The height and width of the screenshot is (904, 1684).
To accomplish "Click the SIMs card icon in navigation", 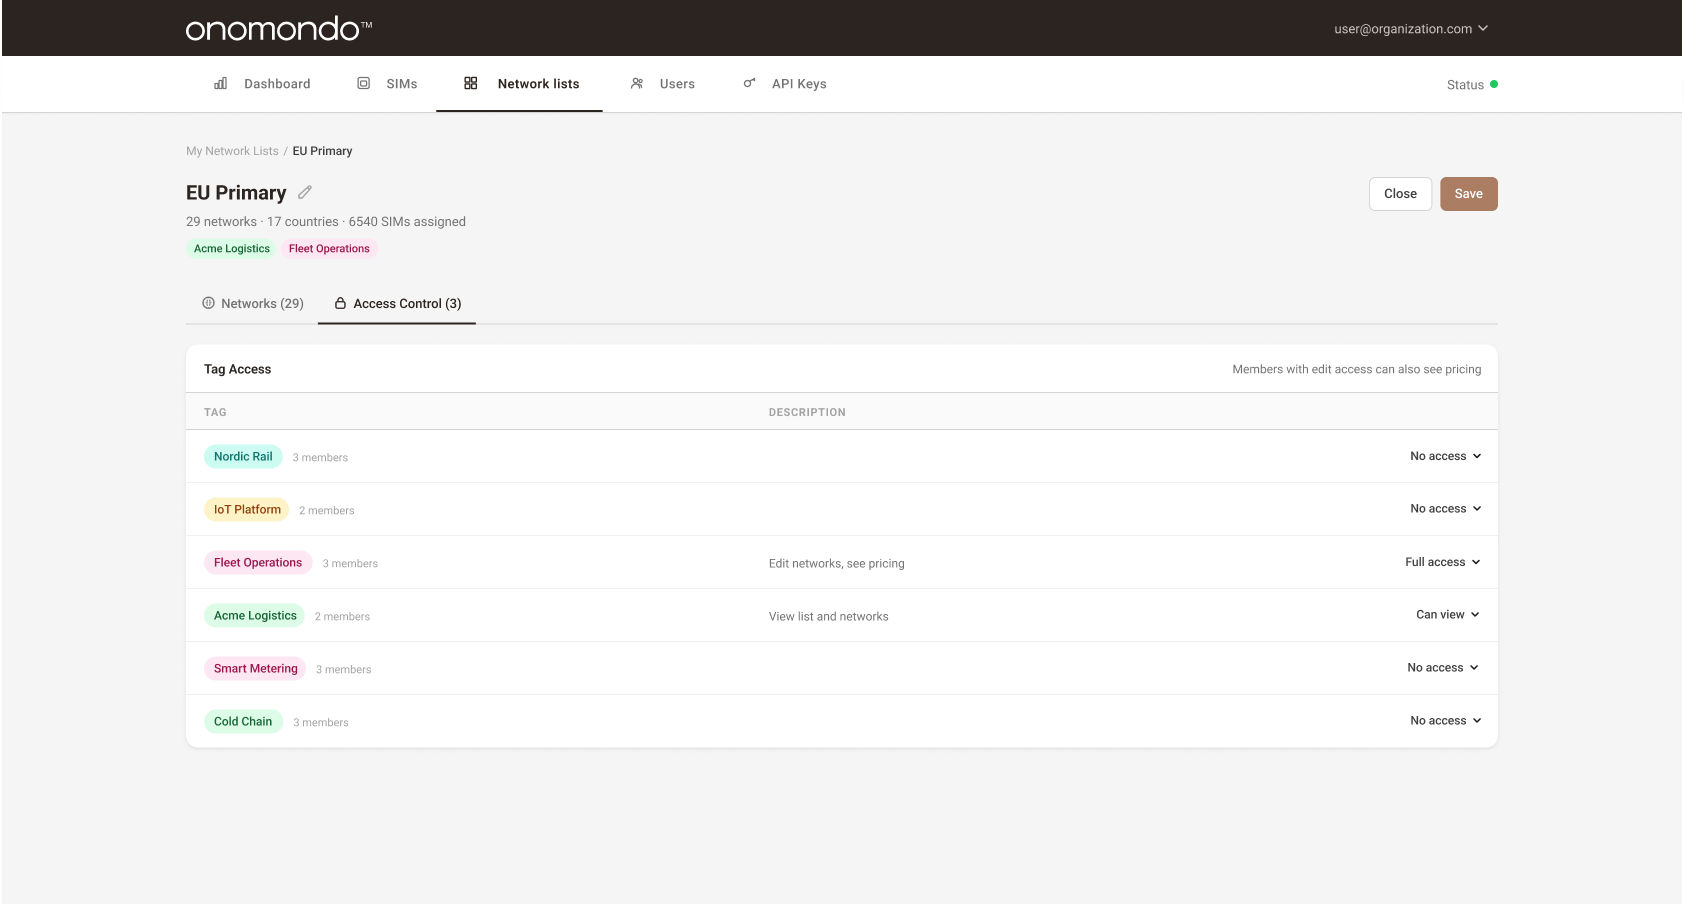I will [363, 83].
